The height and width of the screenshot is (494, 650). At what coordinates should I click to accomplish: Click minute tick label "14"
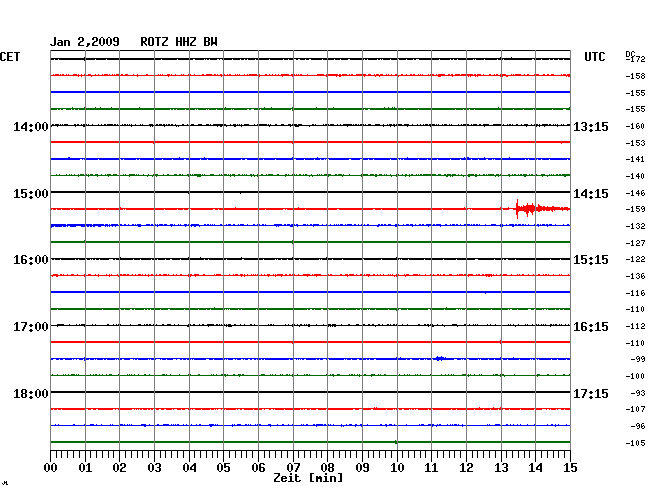coord(535,468)
